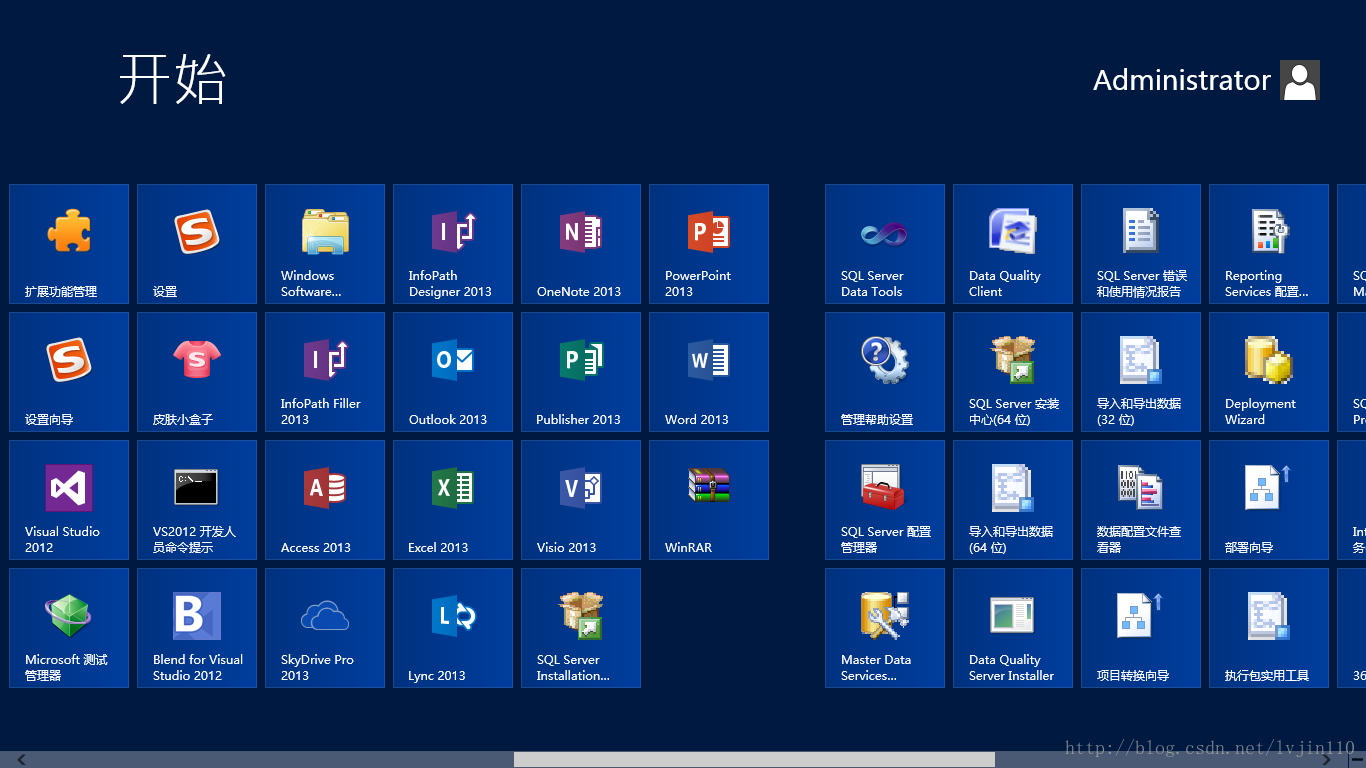The height and width of the screenshot is (768, 1366).
Task: Launch OneNote 2013
Action: (x=581, y=244)
